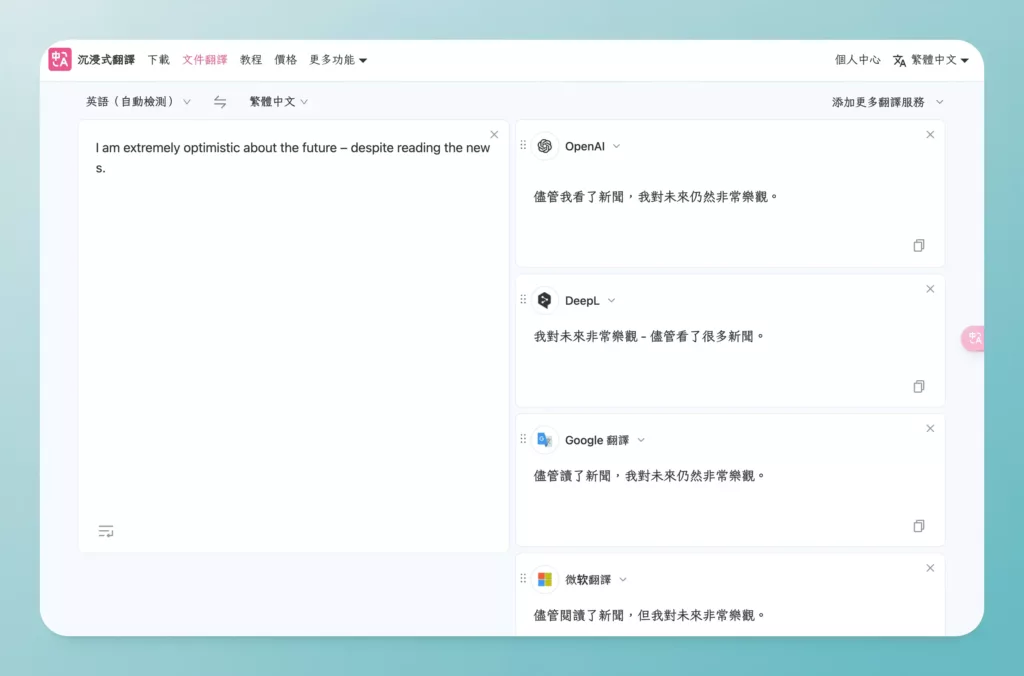
Task: Click the Immersive Translate pink logo icon
Action: click(59, 59)
